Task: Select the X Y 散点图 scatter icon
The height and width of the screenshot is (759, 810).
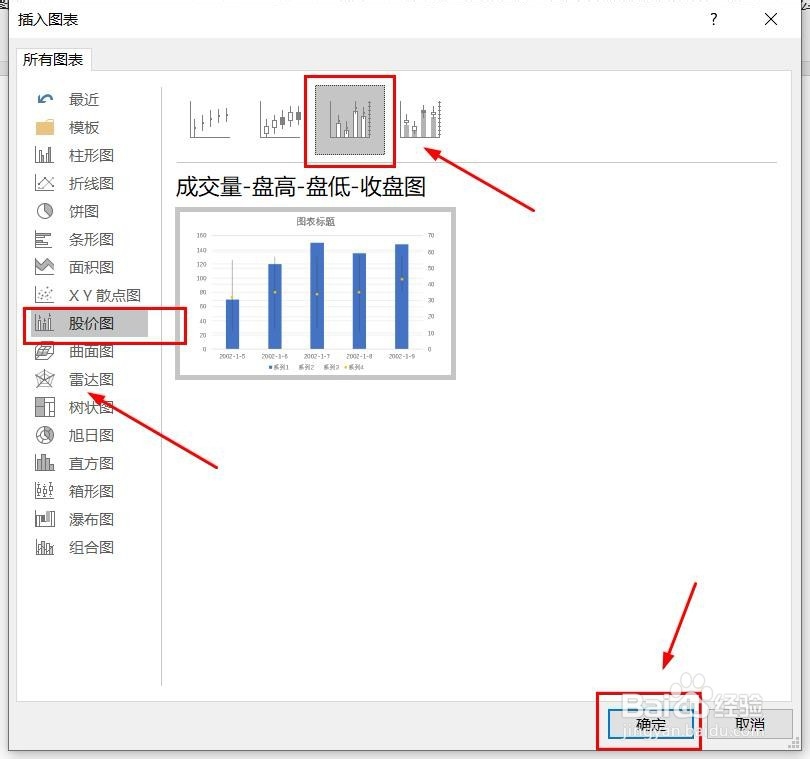Action: point(44,295)
